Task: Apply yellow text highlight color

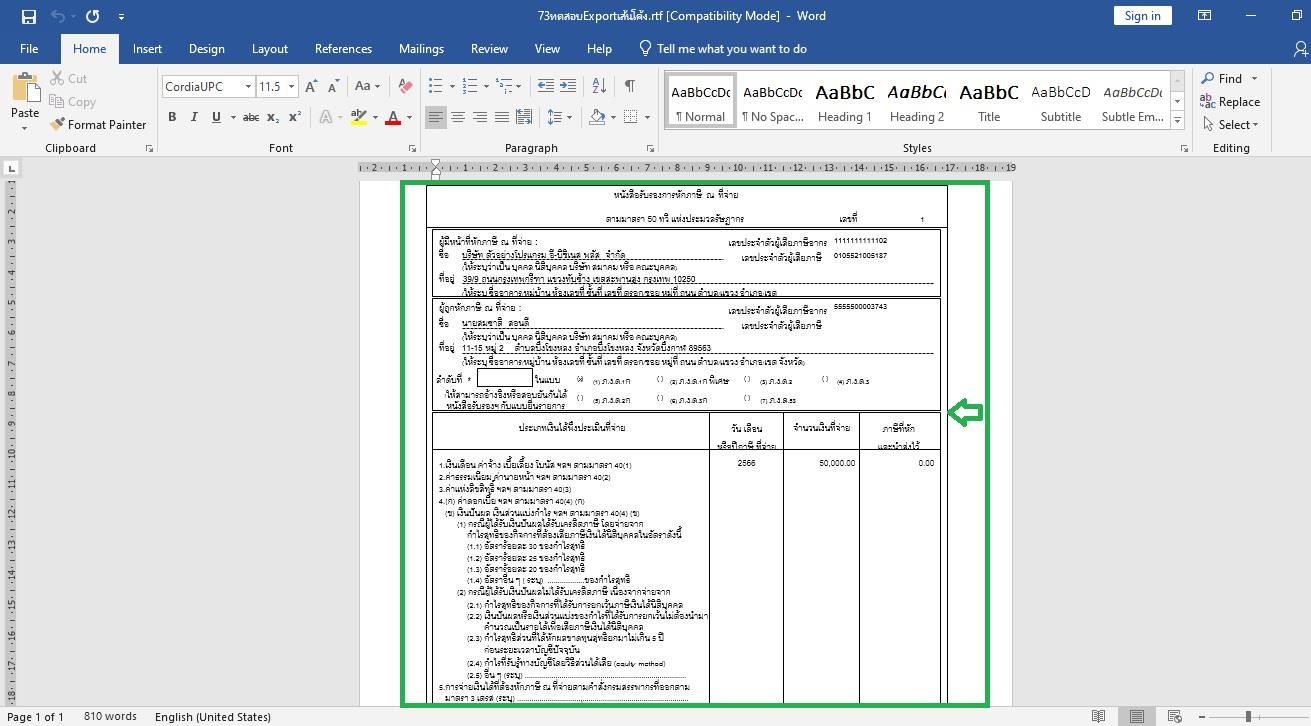Action: coord(359,117)
